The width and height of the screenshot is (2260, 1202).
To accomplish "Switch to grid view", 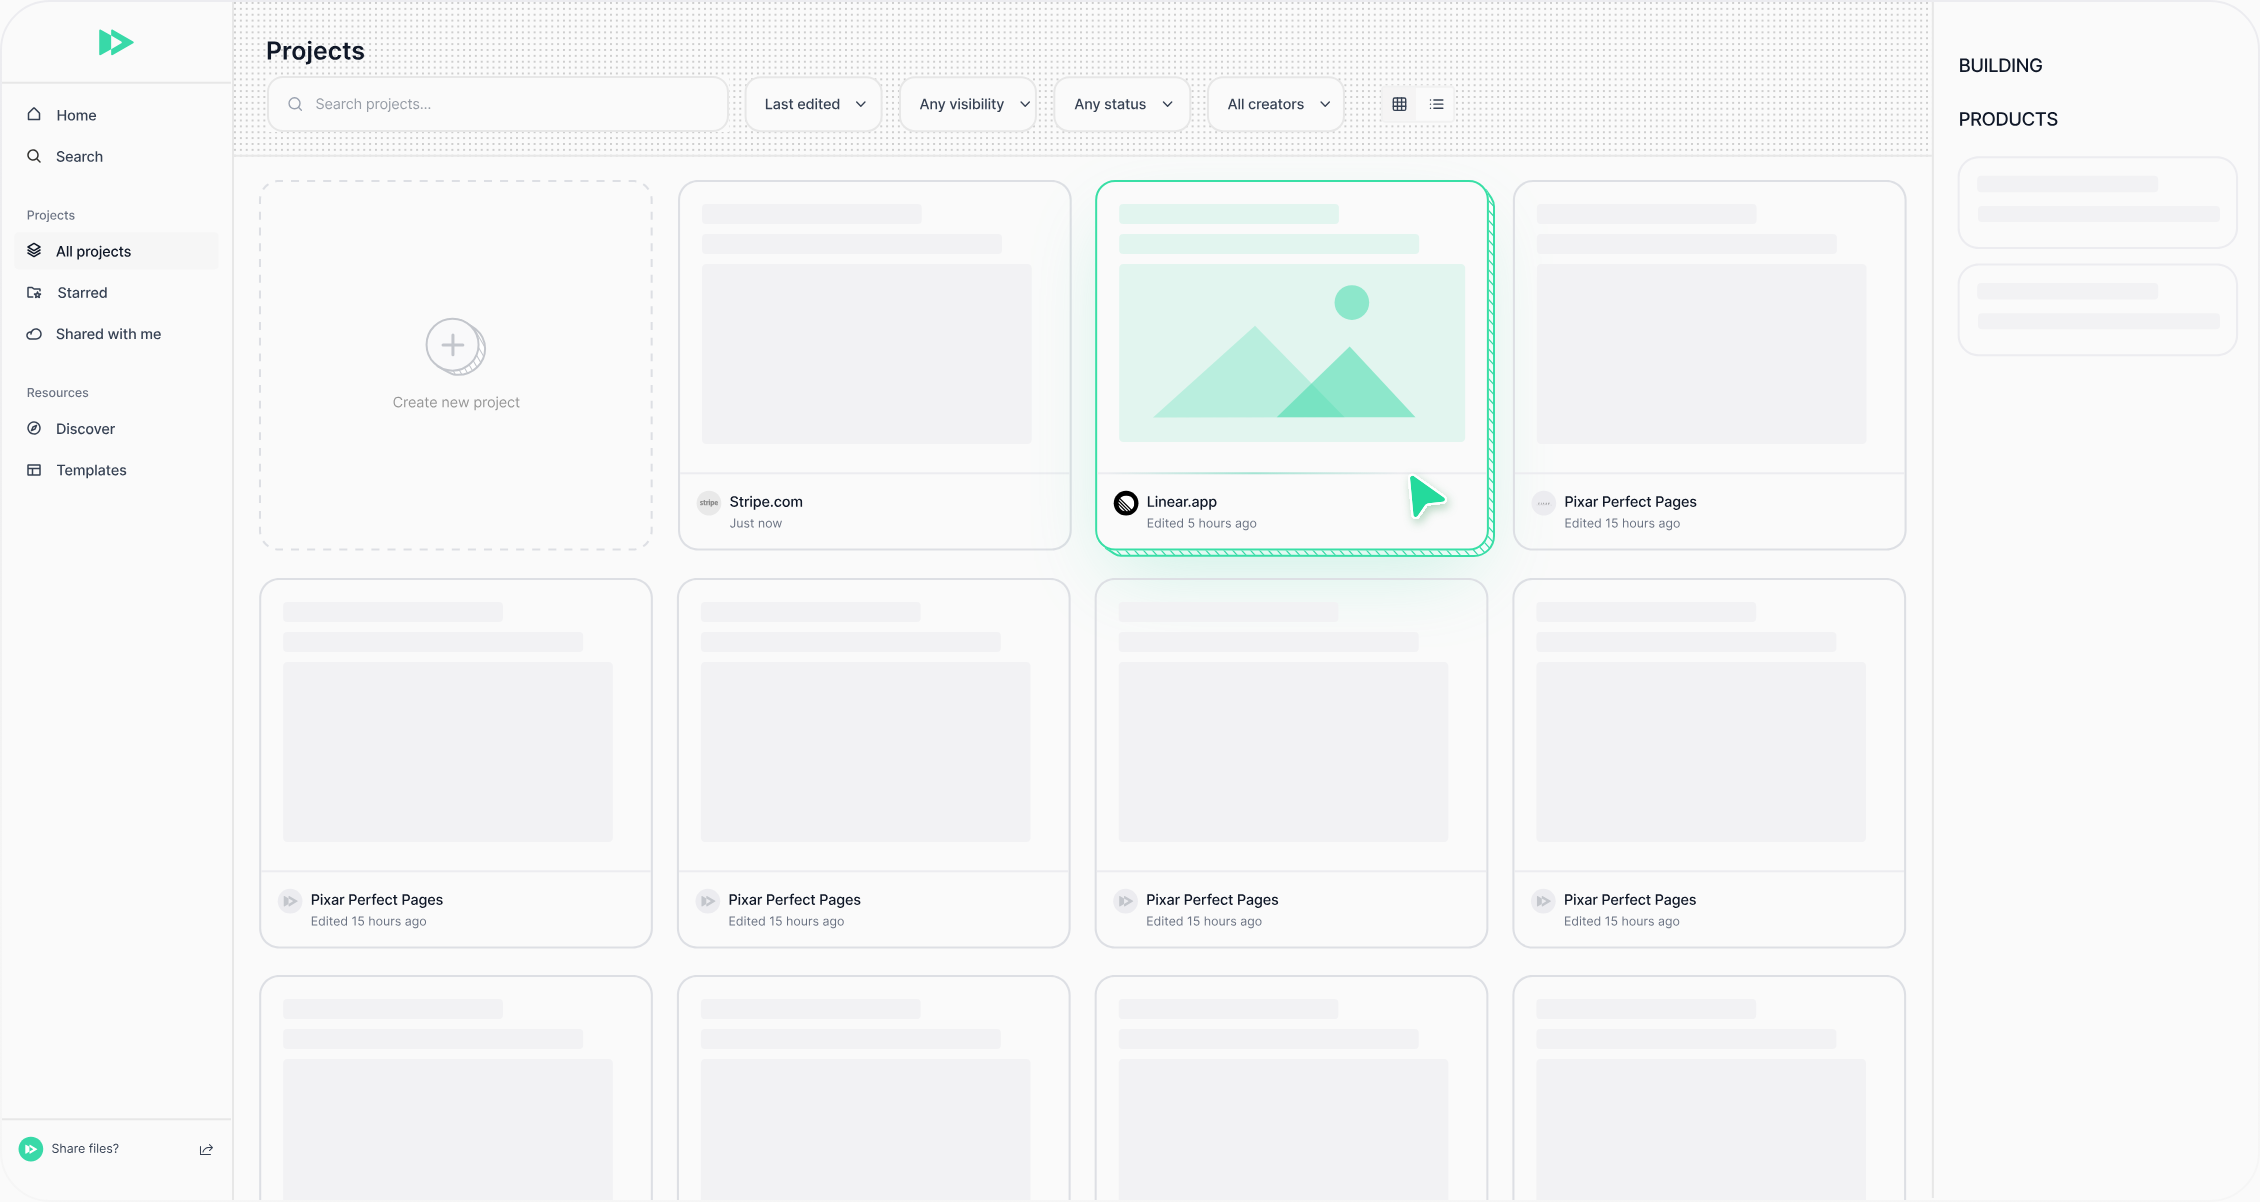I will click(1400, 104).
